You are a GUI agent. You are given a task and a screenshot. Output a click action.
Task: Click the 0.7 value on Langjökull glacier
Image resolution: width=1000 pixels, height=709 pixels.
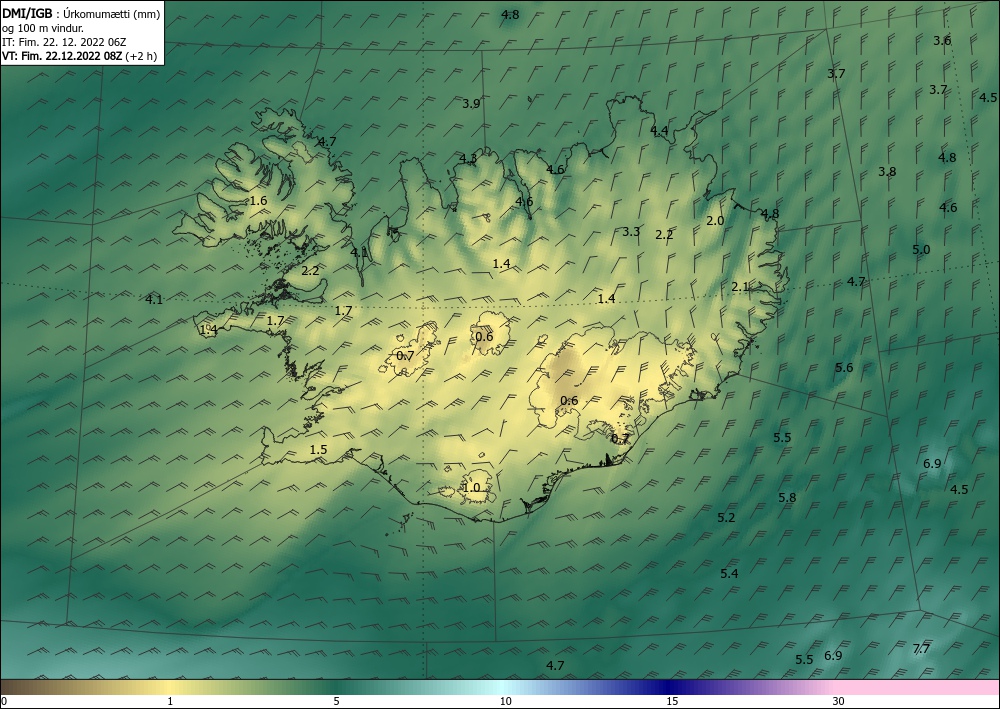[x=405, y=356]
